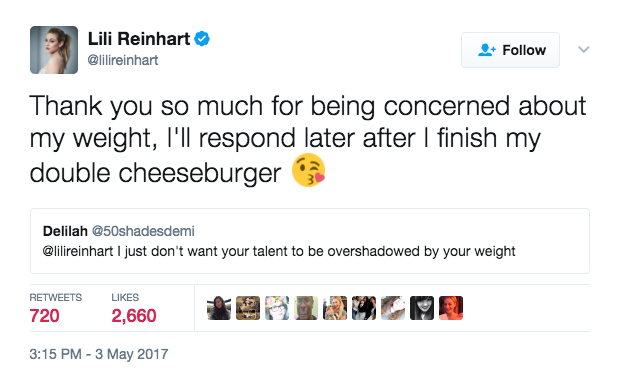Click the @lilireinhart mention in quoted tweet
The height and width of the screenshot is (376, 621).
pyautogui.click(x=78, y=251)
